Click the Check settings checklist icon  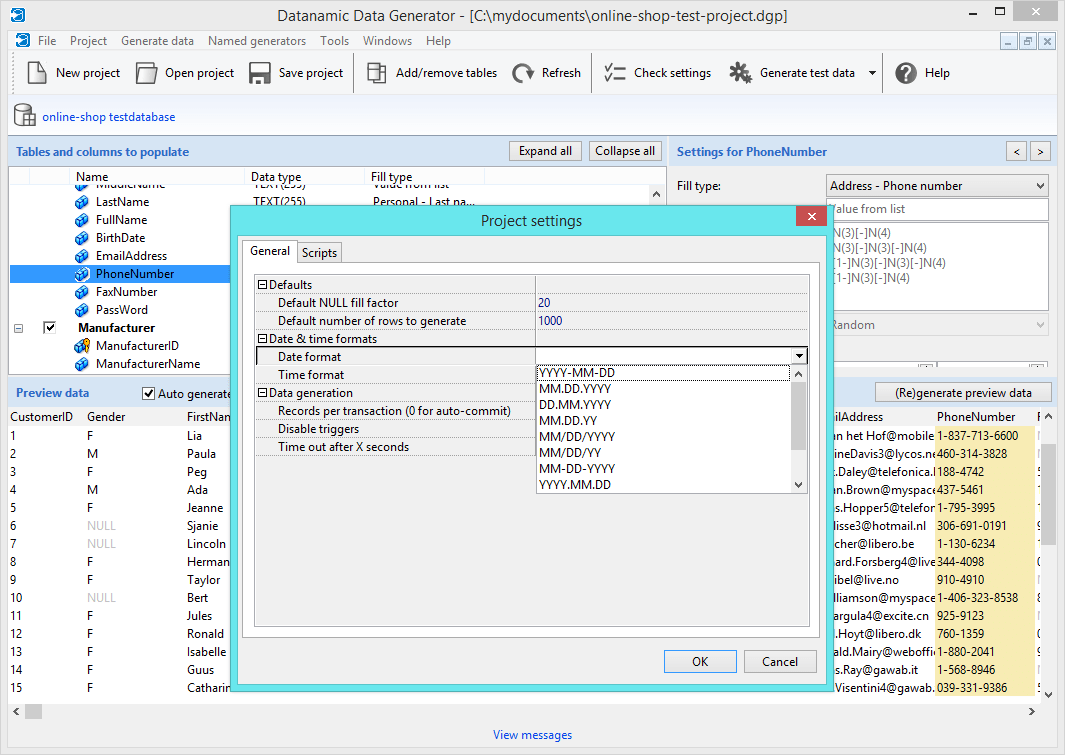pos(615,73)
